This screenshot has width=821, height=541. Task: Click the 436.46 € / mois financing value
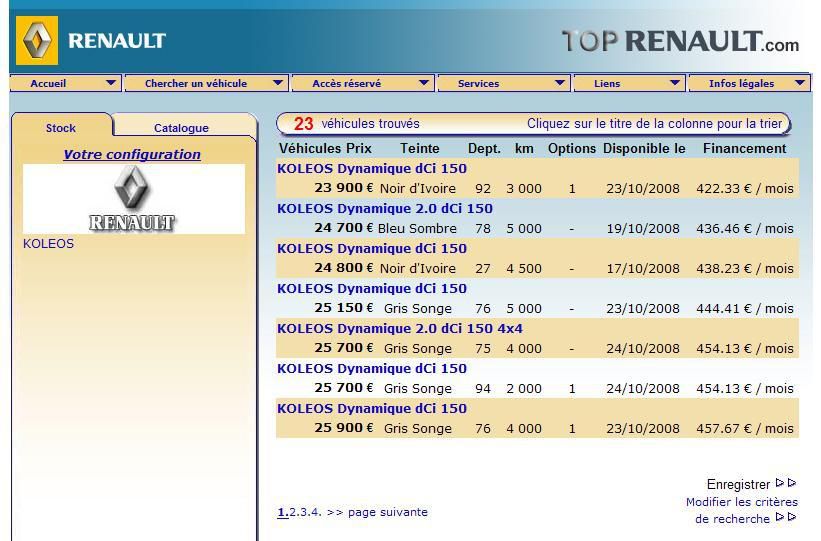coord(745,228)
